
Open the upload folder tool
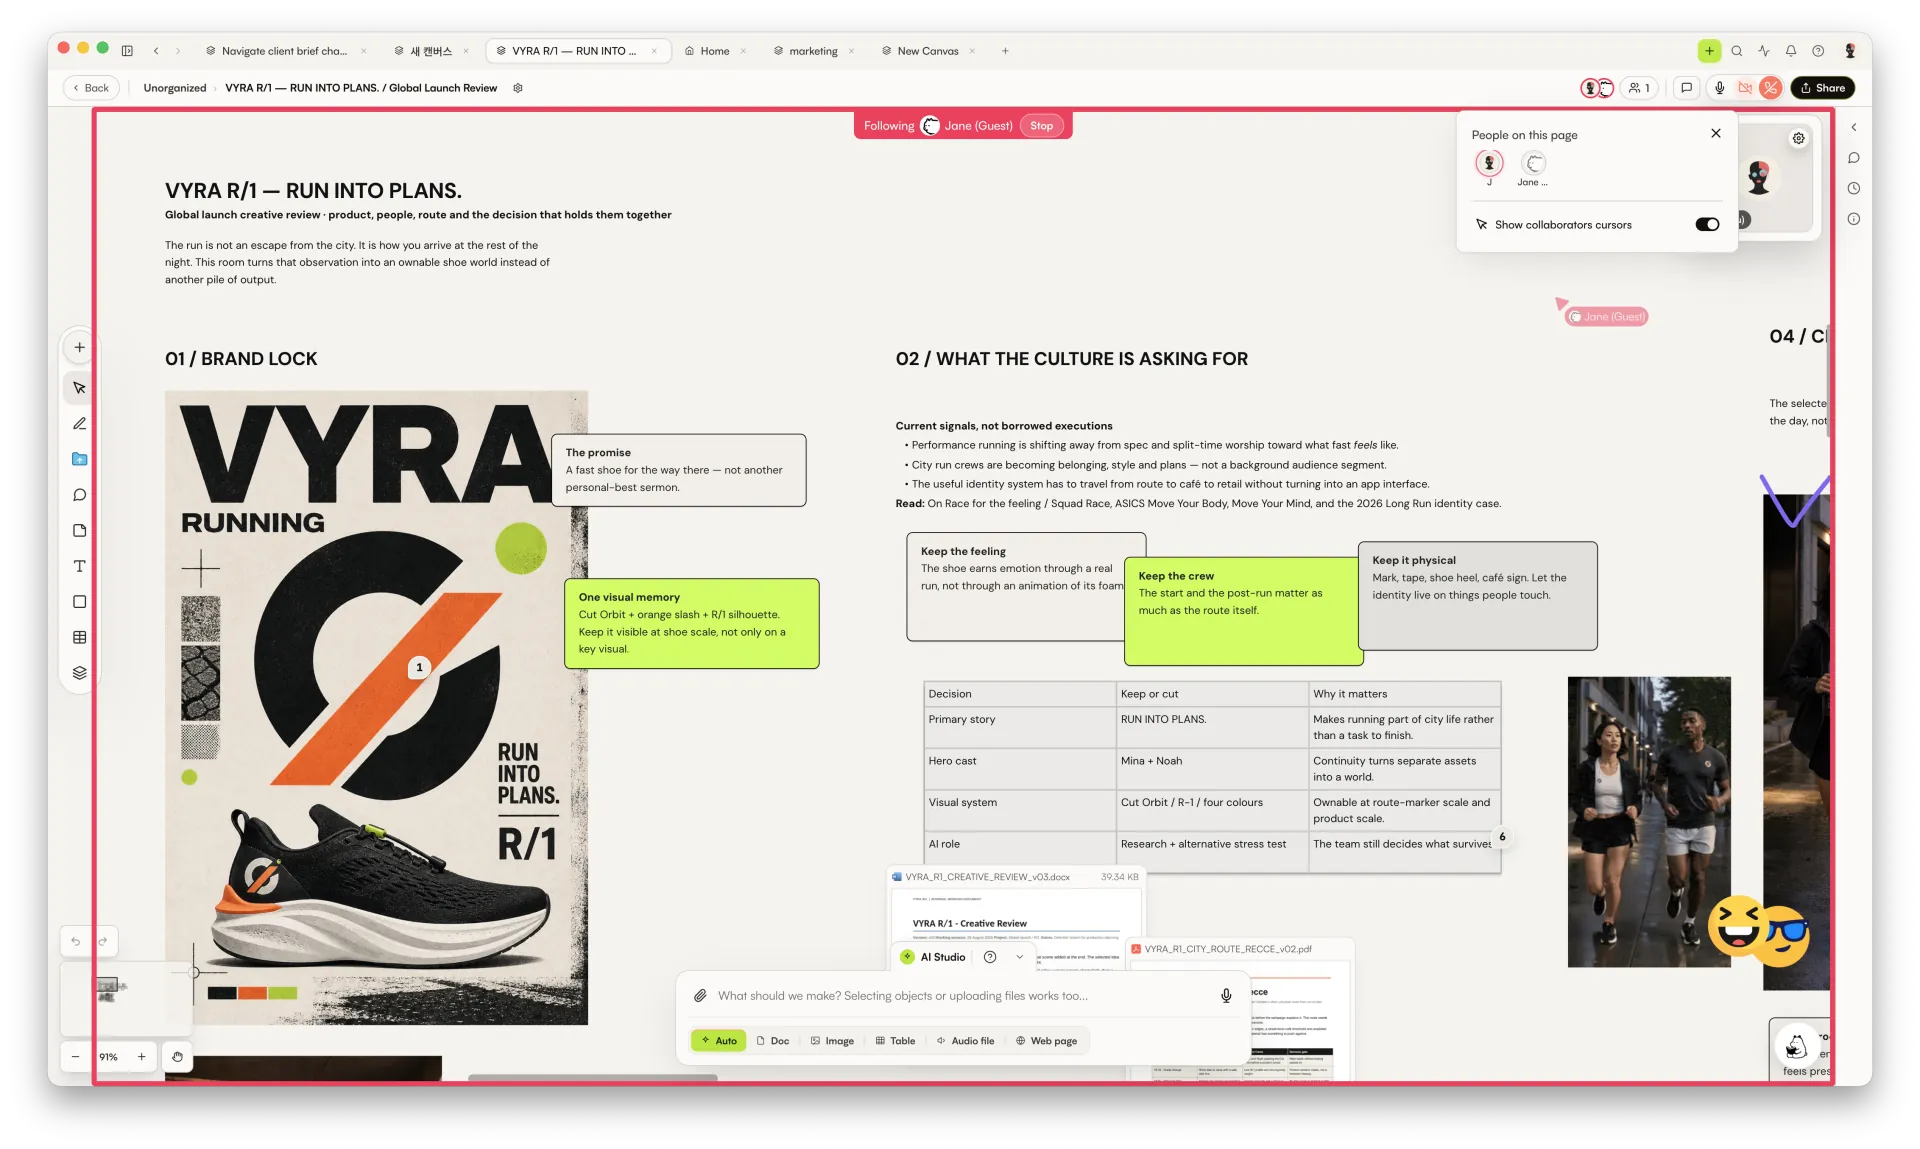pos(79,459)
